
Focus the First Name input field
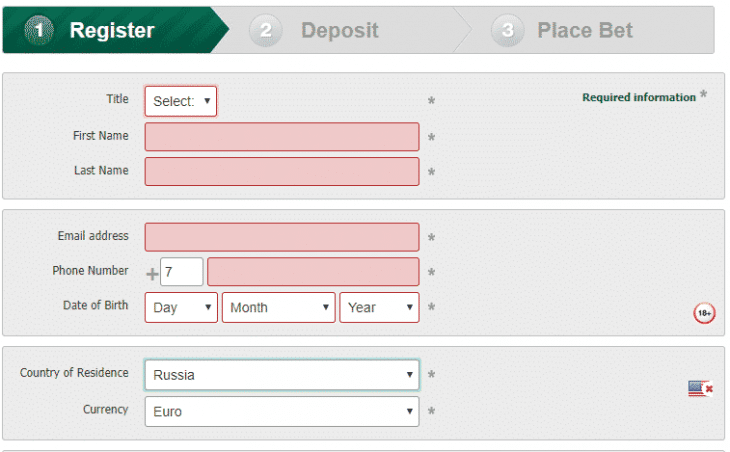pos(282,137)
